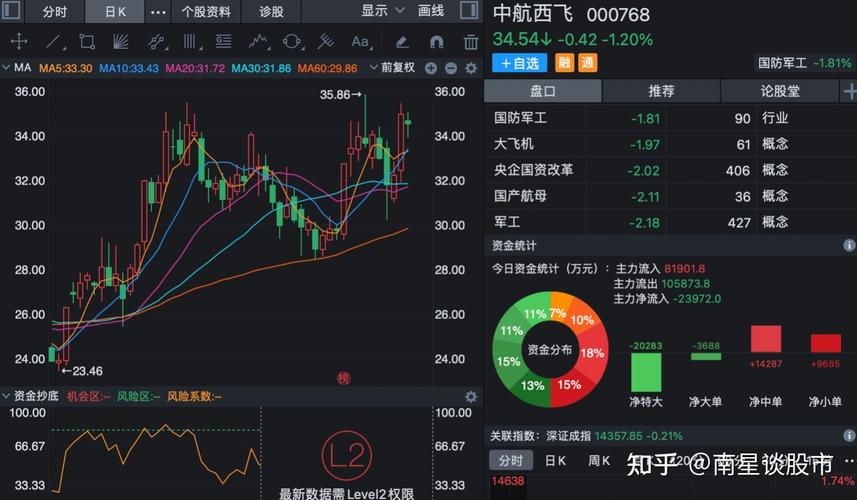Collapse the 资金抄底 indicator panel chevron

[x=7, y=396]
